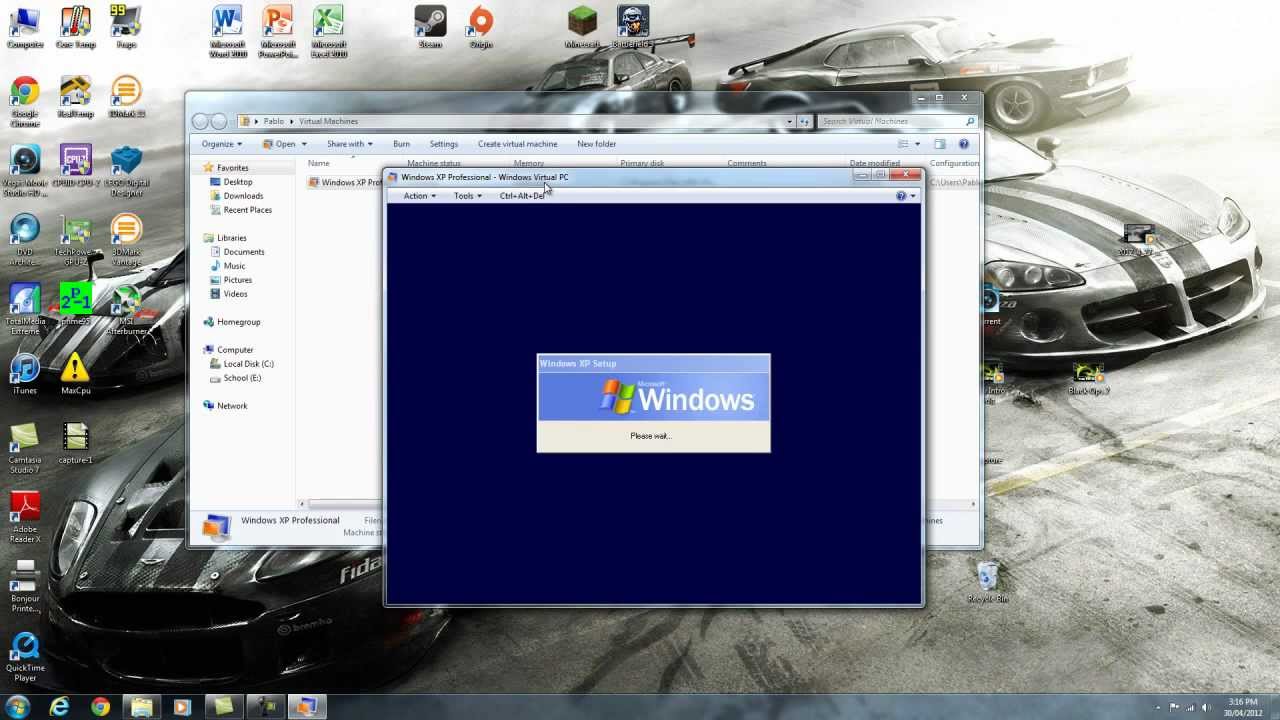Select Desktop under Favorites
1280x720 pixels.
(x=237, y=182)
